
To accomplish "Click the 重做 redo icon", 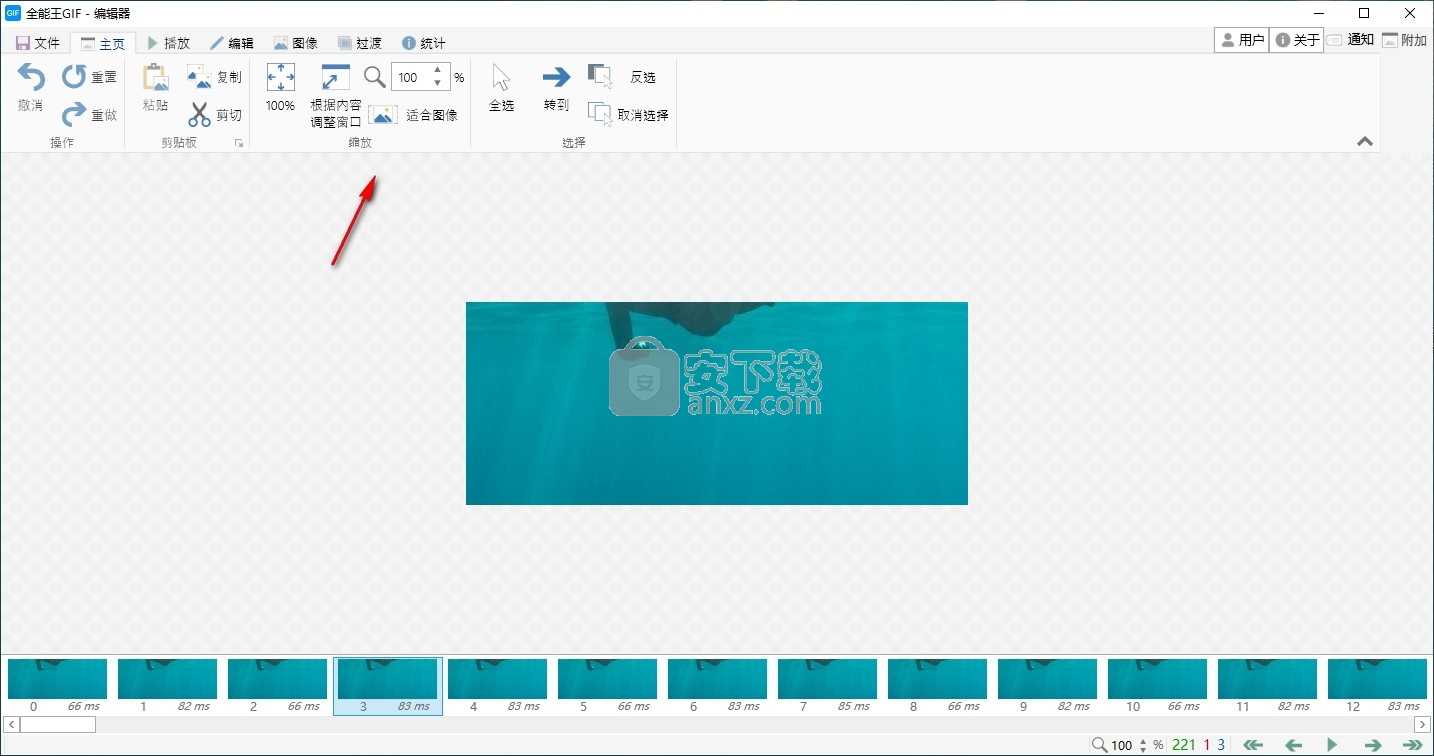I will click(74, 115).
